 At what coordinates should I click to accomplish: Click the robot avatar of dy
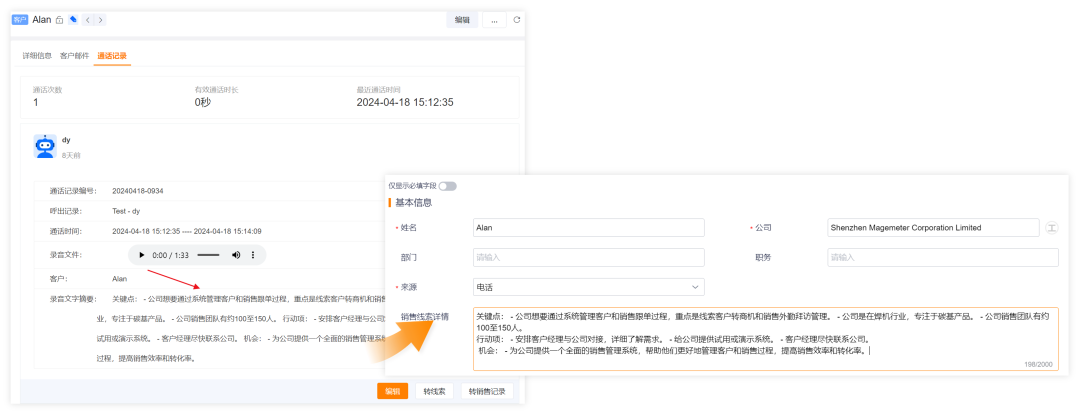[45, 146]
